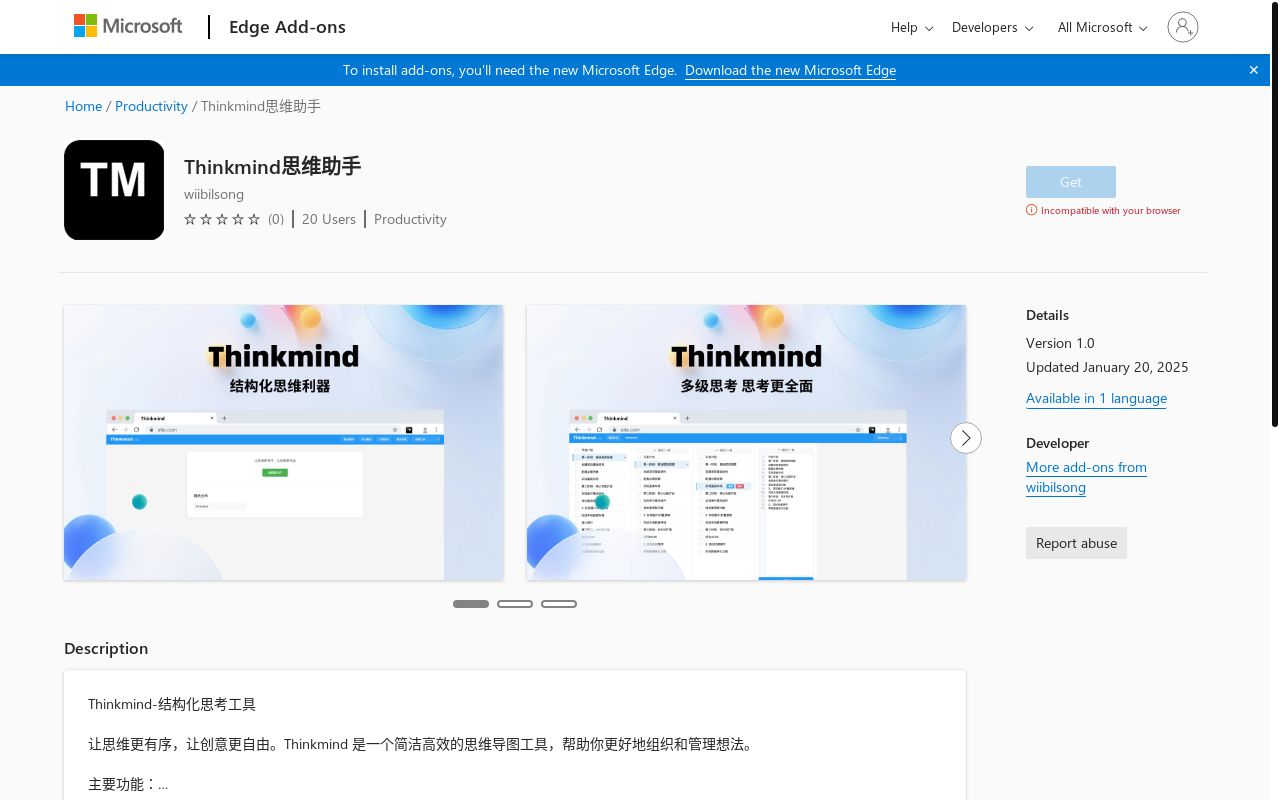Expand the Developers menu

point(991,27)
